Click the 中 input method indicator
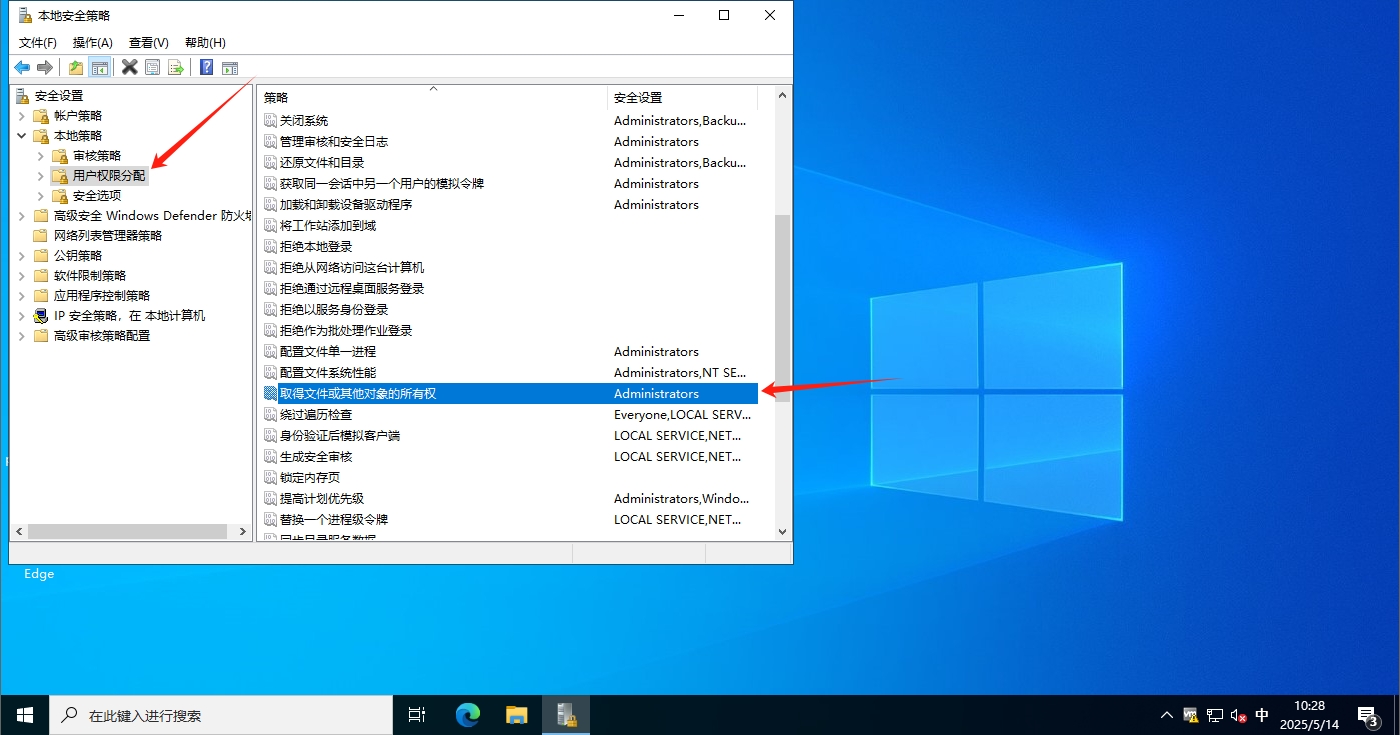The height and width of the screenshot is (735, 1400). (x=1262, y=715)
